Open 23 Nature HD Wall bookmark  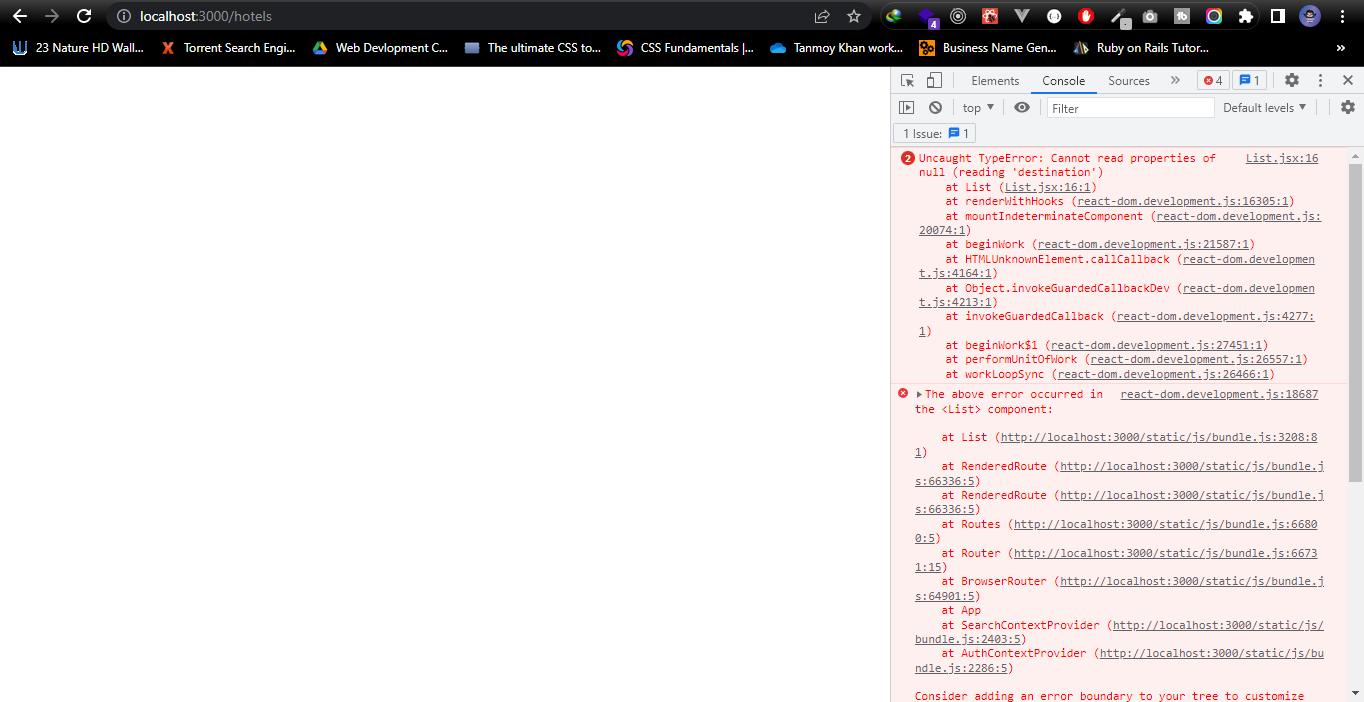coord(78,47)
